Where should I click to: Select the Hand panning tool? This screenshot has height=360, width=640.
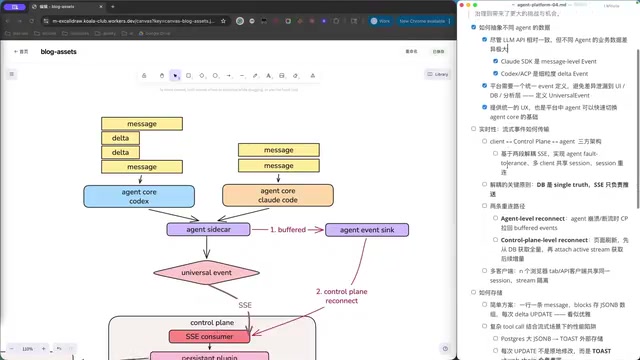coord(162,76)
